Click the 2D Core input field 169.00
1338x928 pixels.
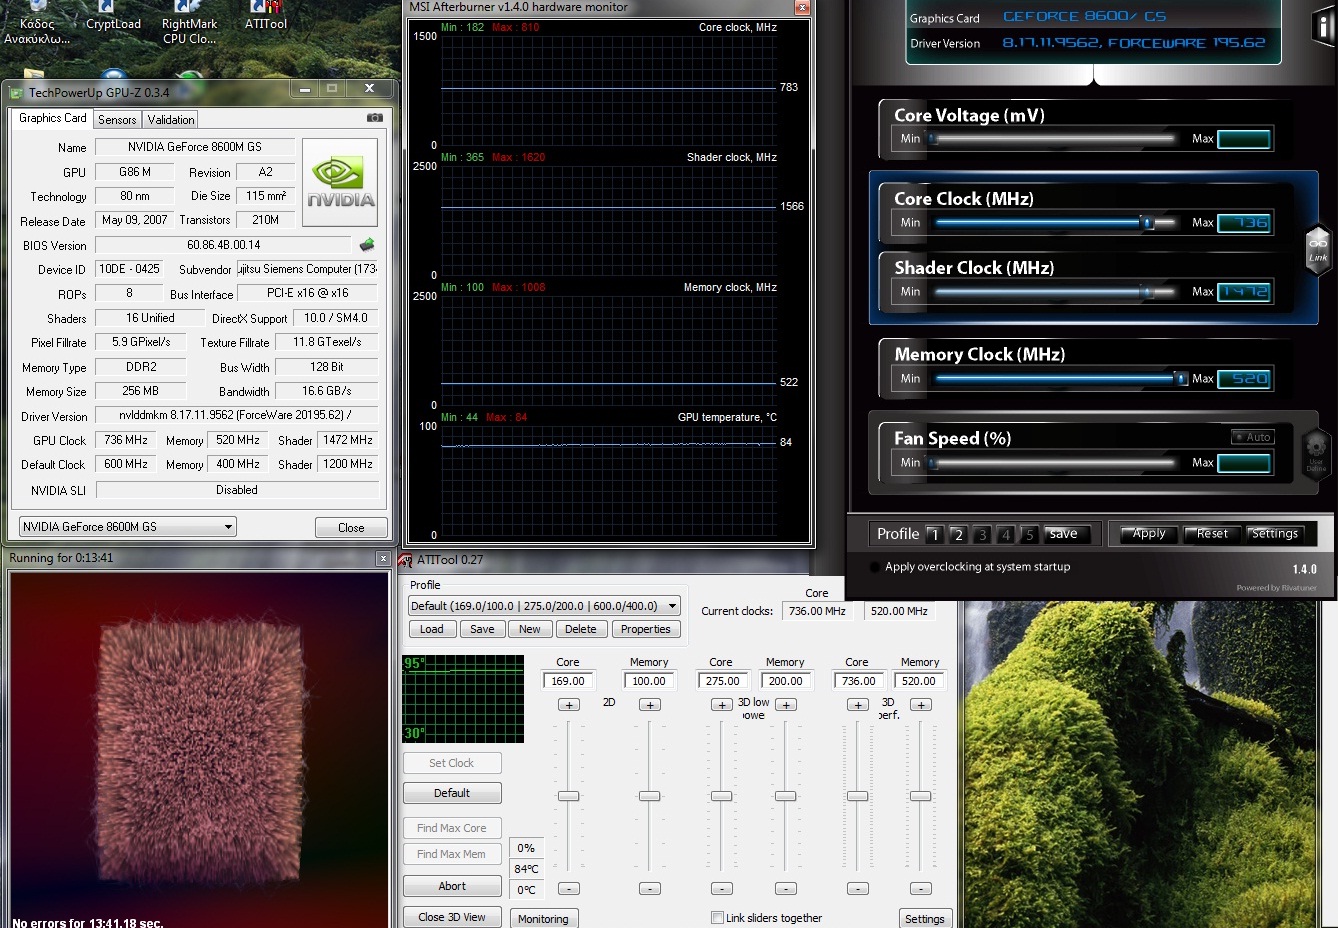pos(569,681)
